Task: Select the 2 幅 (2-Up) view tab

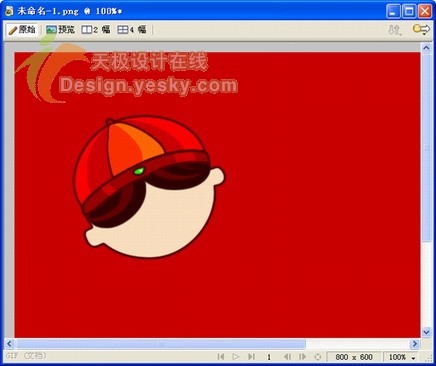Action: 96,30
